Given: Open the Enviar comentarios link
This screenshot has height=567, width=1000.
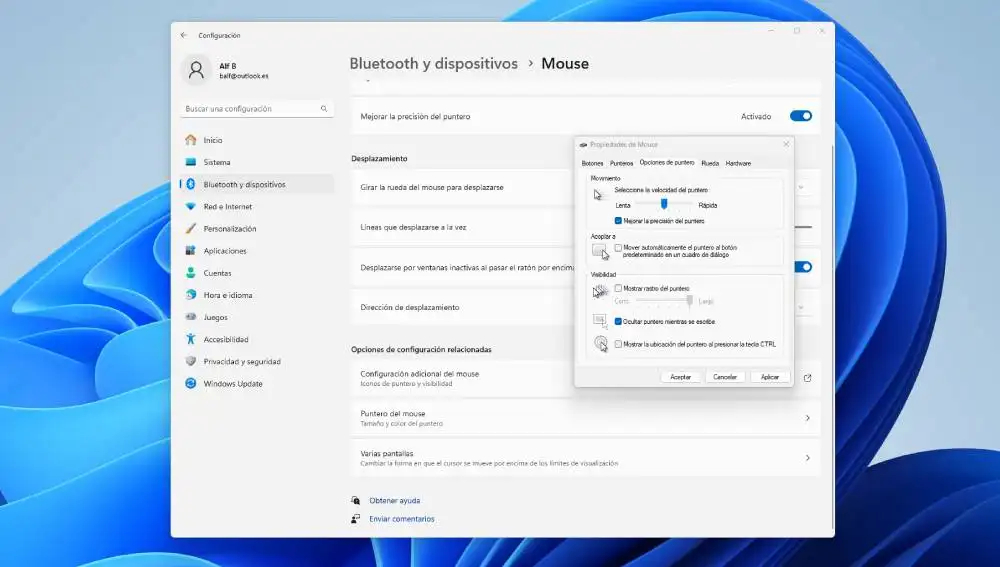Looking at the screenshot, I should (x=402, y=519).
